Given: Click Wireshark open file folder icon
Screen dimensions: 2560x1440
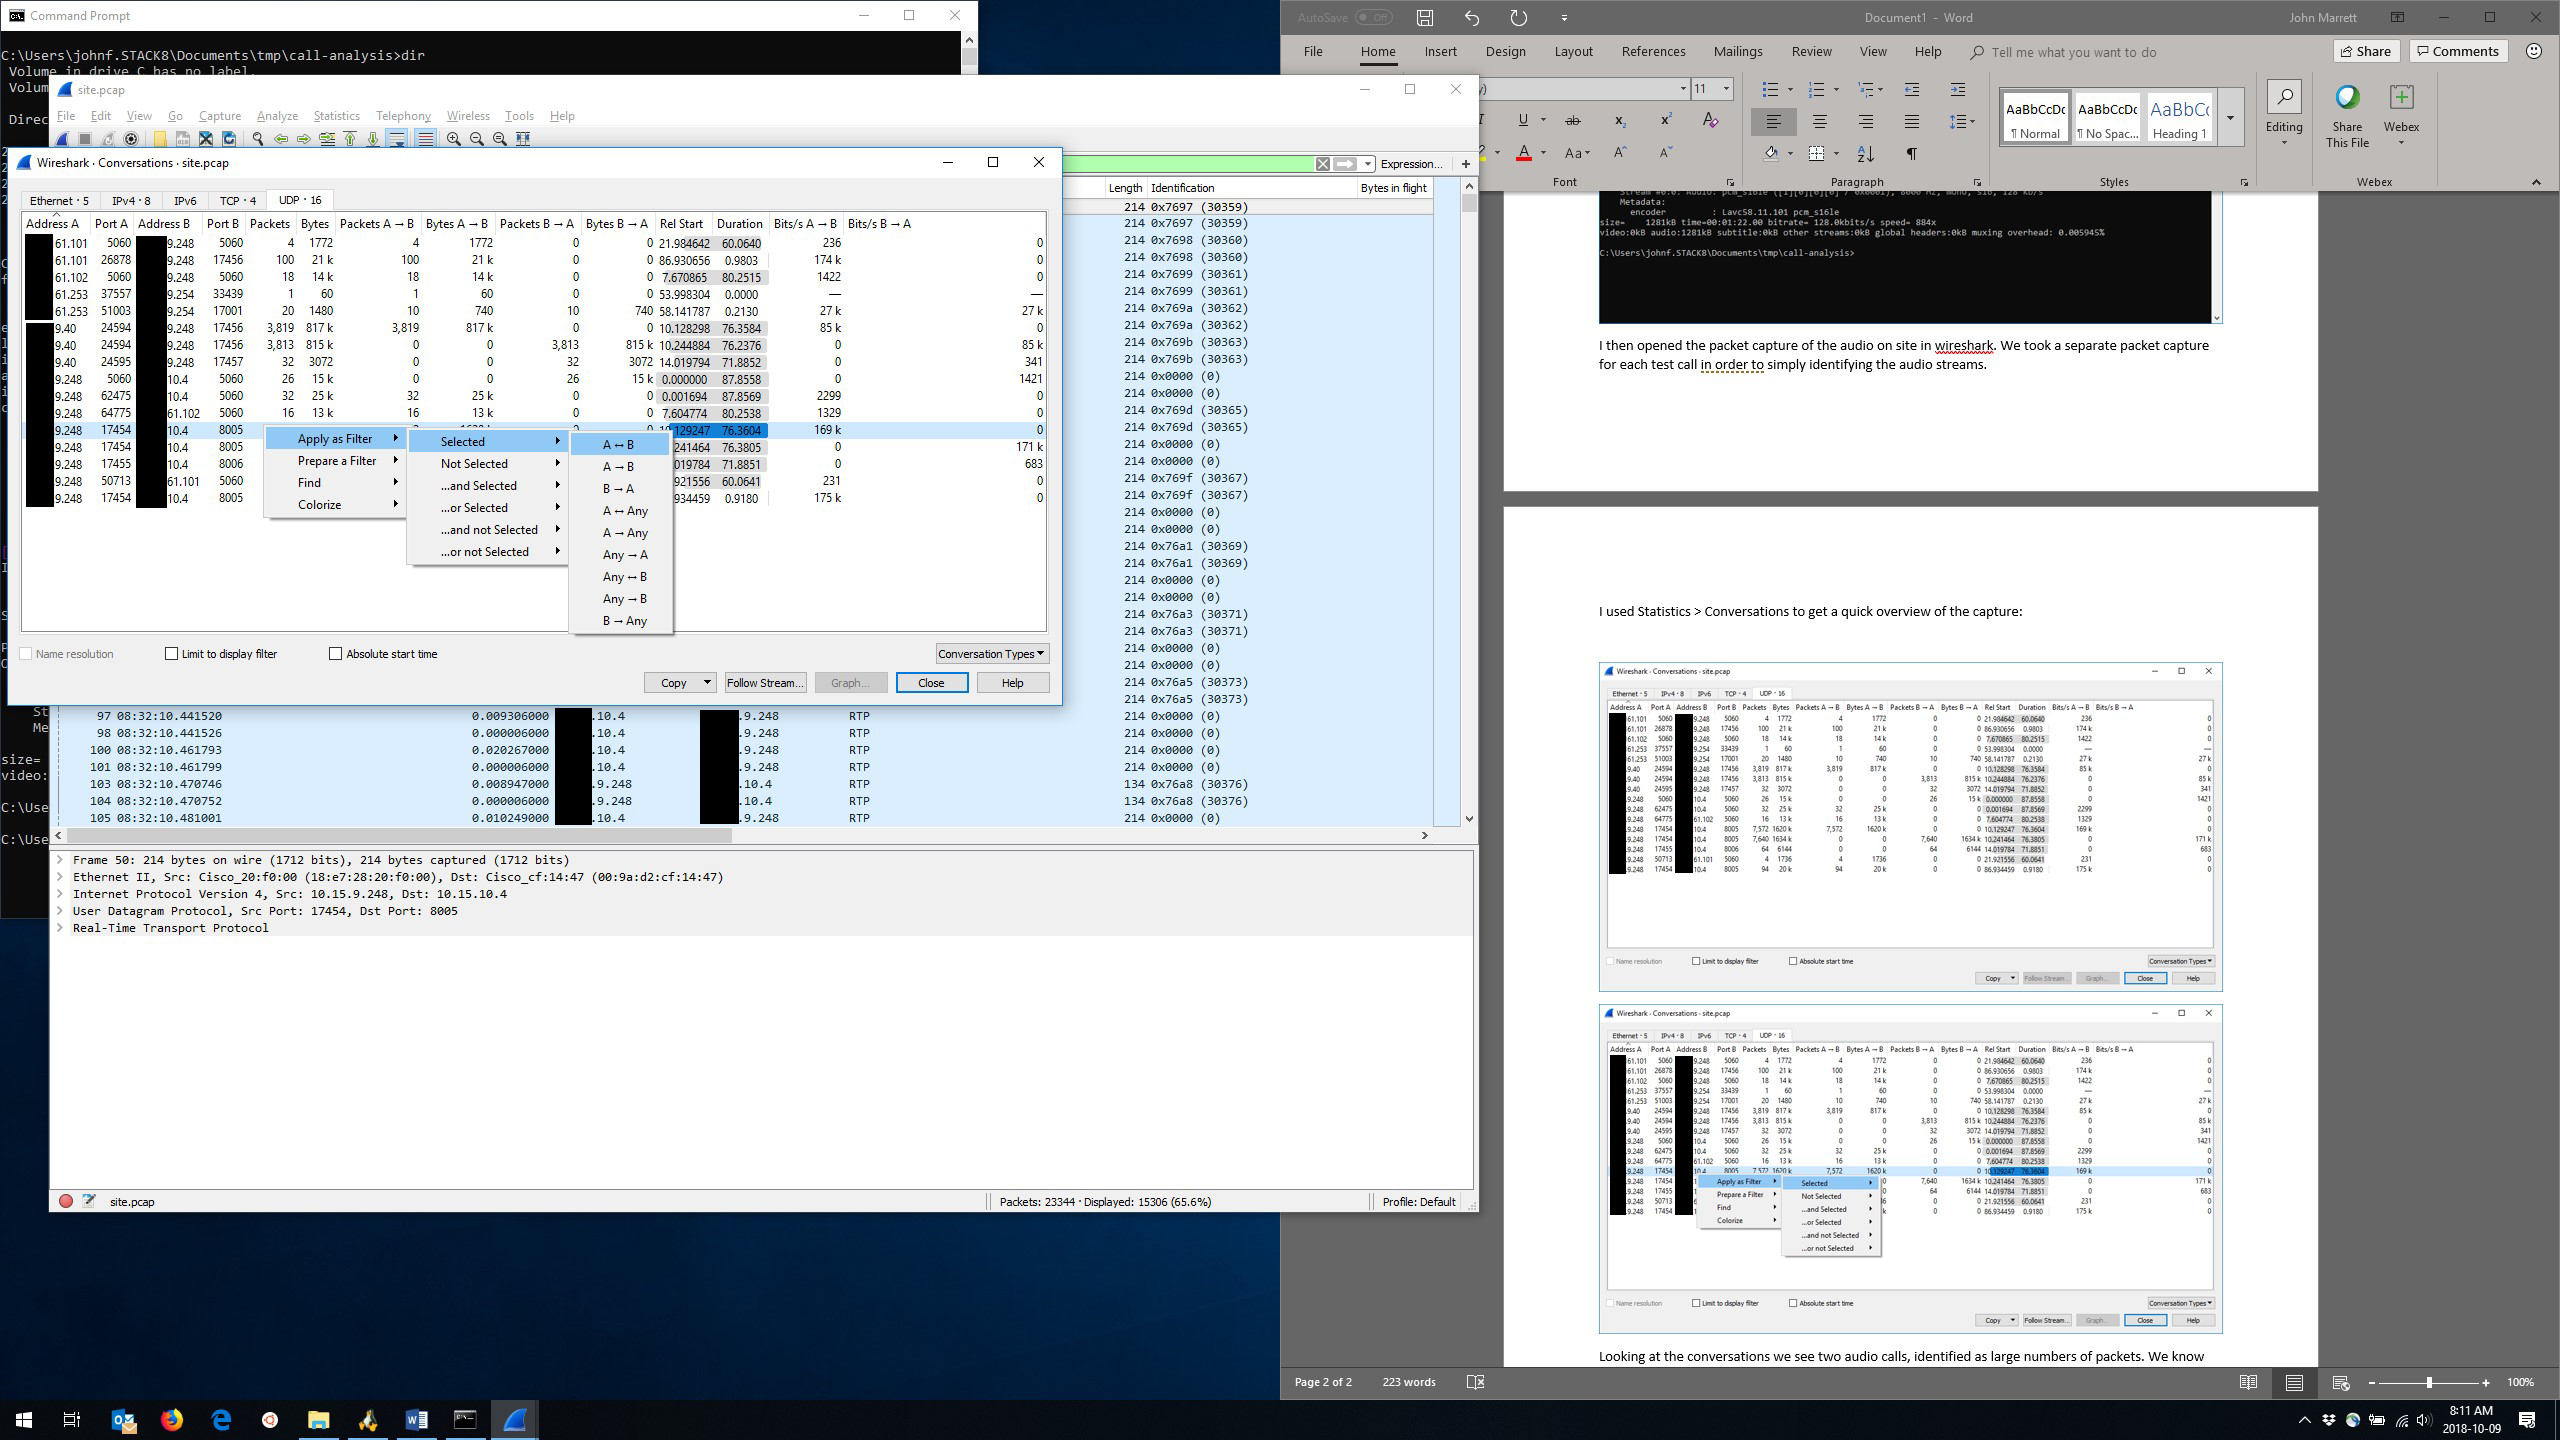Looking at the screenshot, I should pyautogui.click(x=159, y=139).
